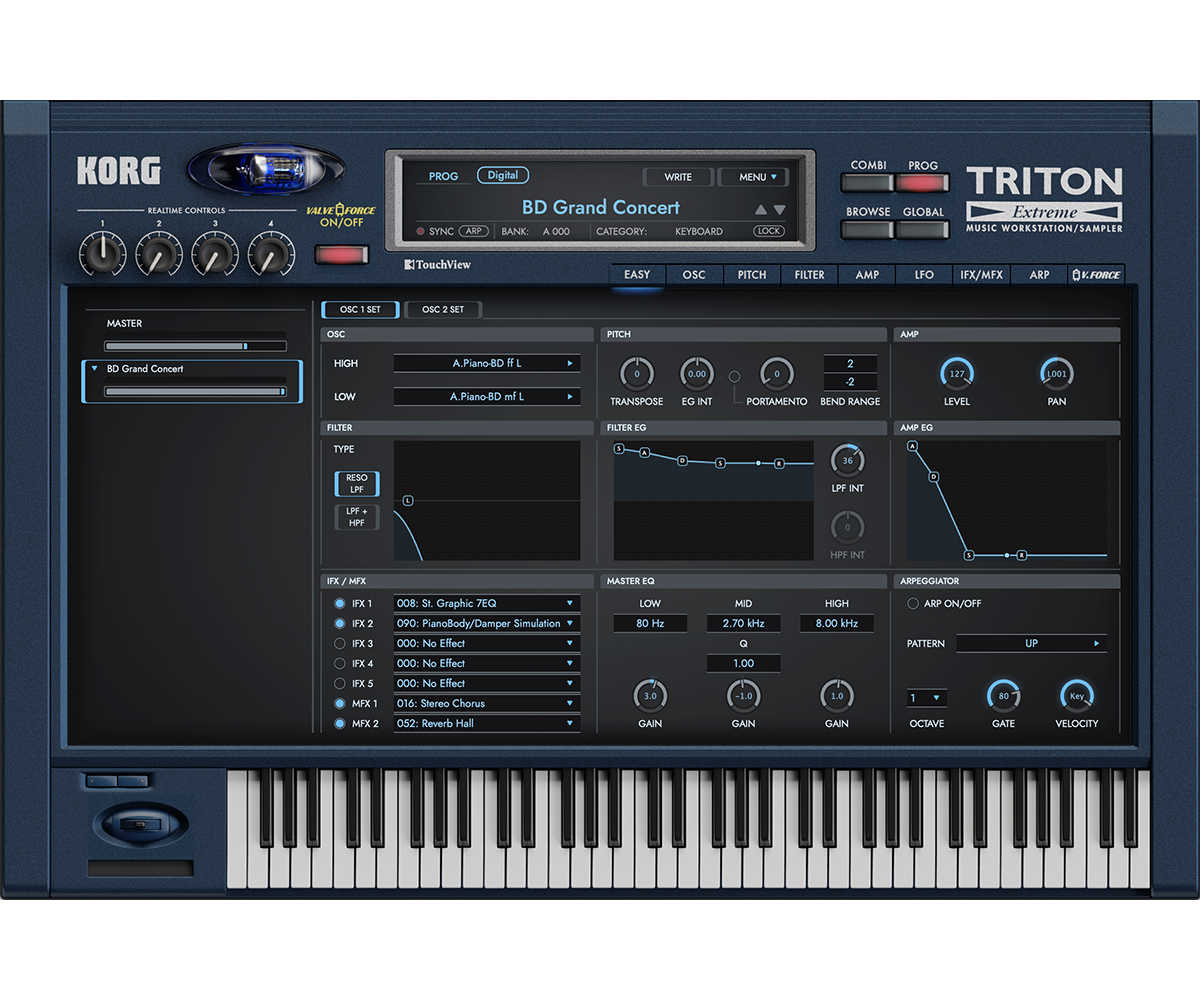This screenshot has height=1000, width=1200.
Task: Open the MFX 1 Stereo Chorus effect selector
Action: [x=486, y=703]
